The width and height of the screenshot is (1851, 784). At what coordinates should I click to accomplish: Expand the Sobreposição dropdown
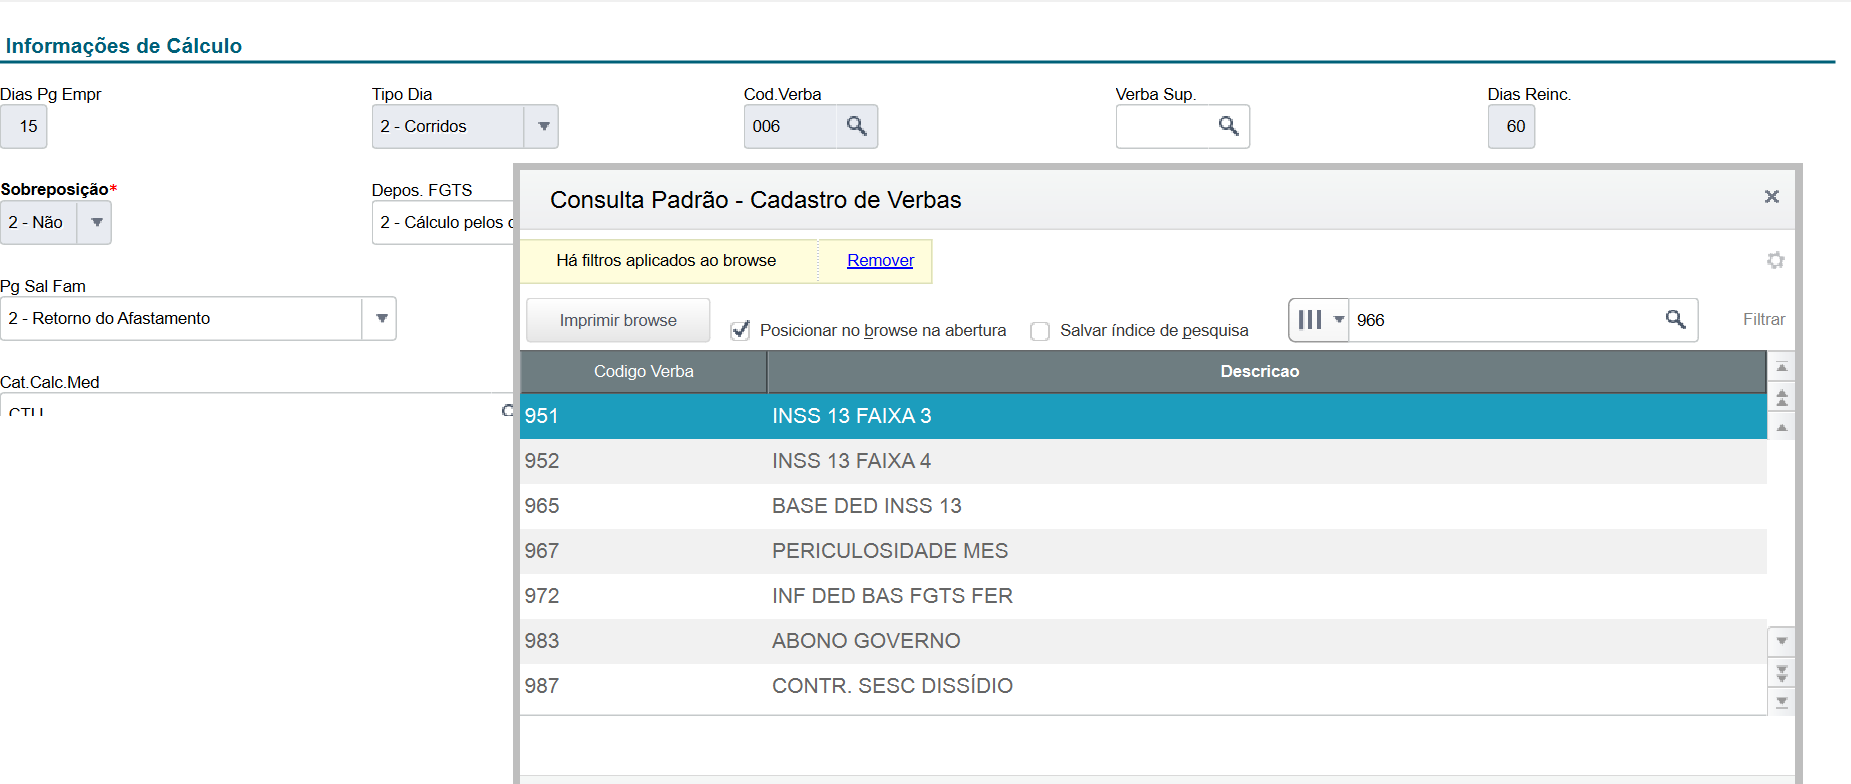click(x=96, y=222)
